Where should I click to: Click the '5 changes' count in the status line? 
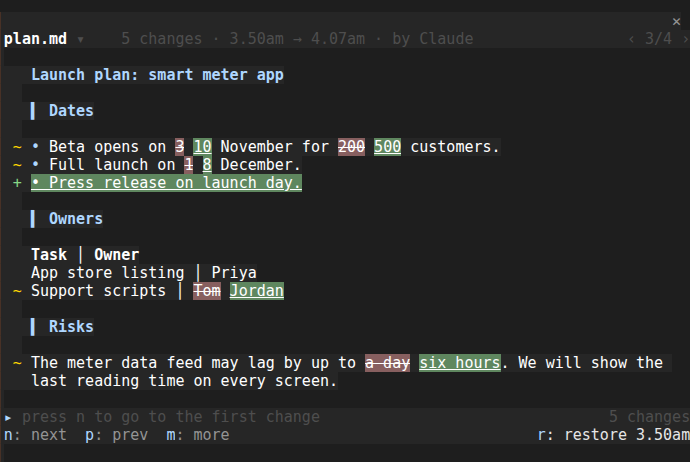click(650, 417)
